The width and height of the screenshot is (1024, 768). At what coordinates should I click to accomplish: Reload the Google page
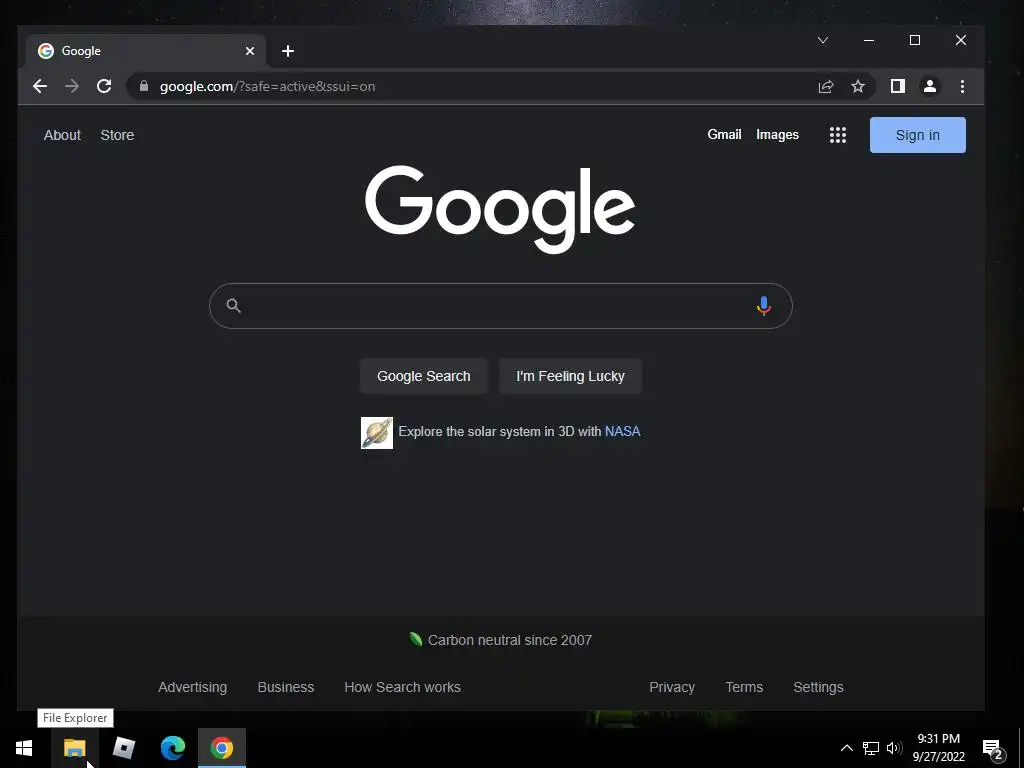pyautogui.click(x=104, y=86)
